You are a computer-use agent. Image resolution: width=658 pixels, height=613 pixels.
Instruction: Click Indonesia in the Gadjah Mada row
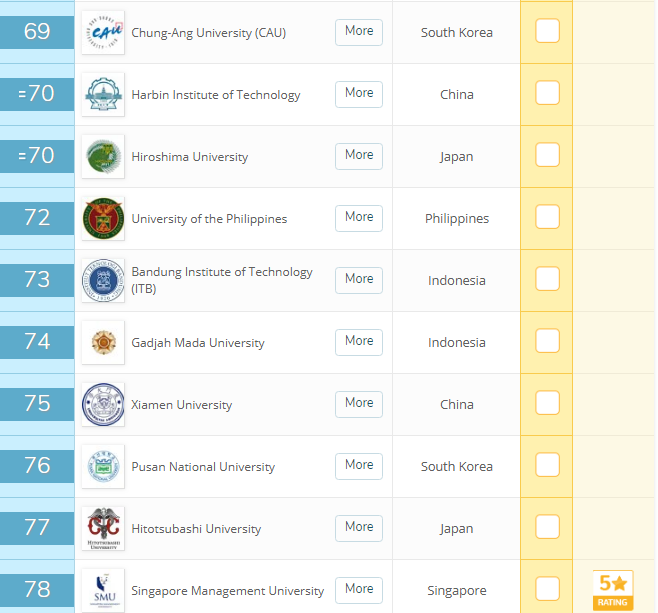pos(457,343)
